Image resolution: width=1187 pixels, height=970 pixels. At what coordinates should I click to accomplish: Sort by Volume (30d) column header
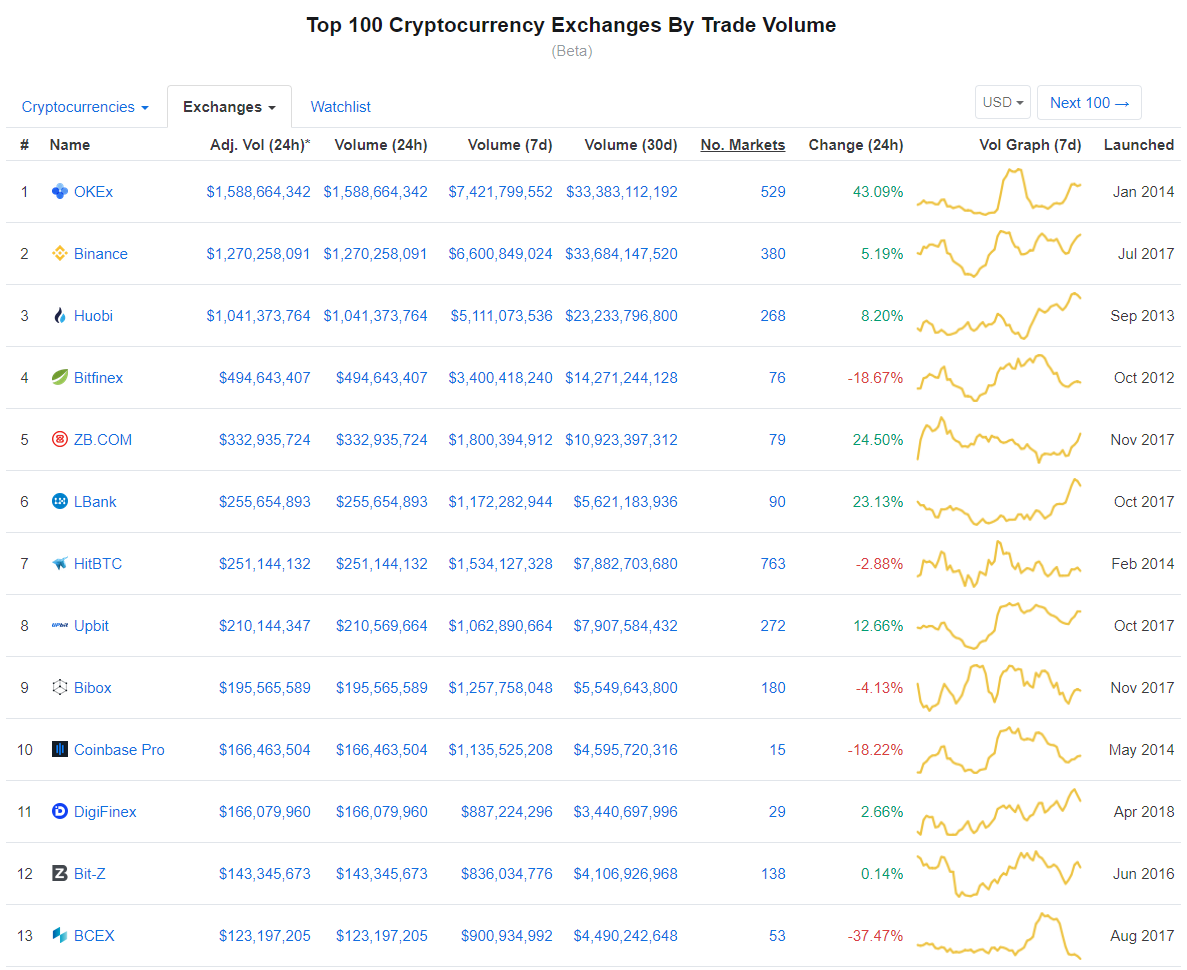(x=631, y=145)
